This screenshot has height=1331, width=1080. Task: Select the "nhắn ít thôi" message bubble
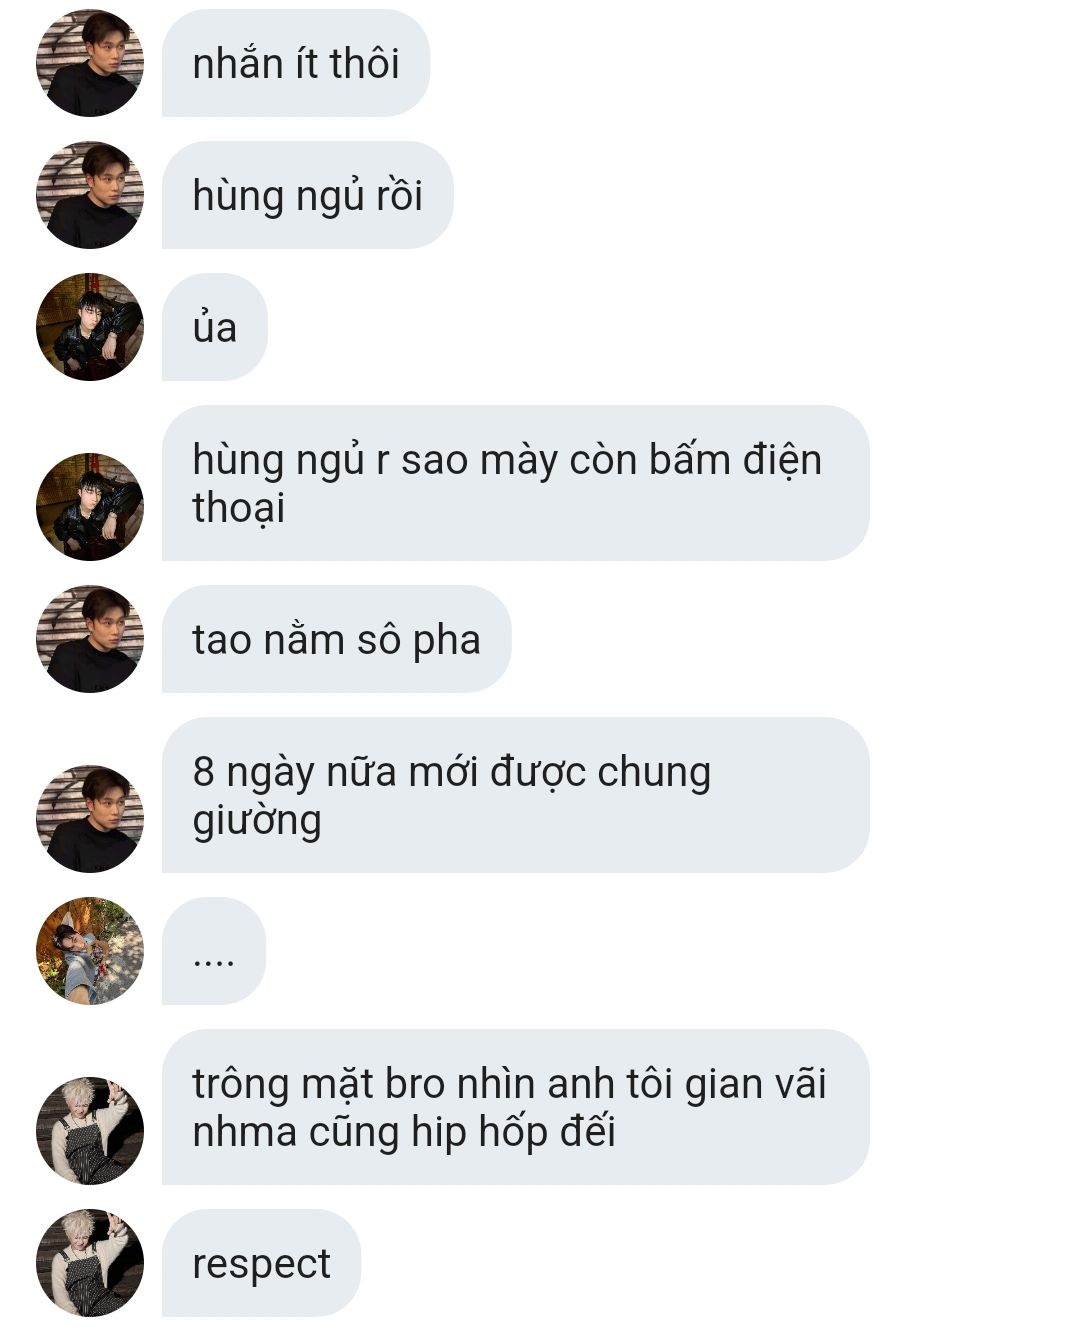(296, 63)
